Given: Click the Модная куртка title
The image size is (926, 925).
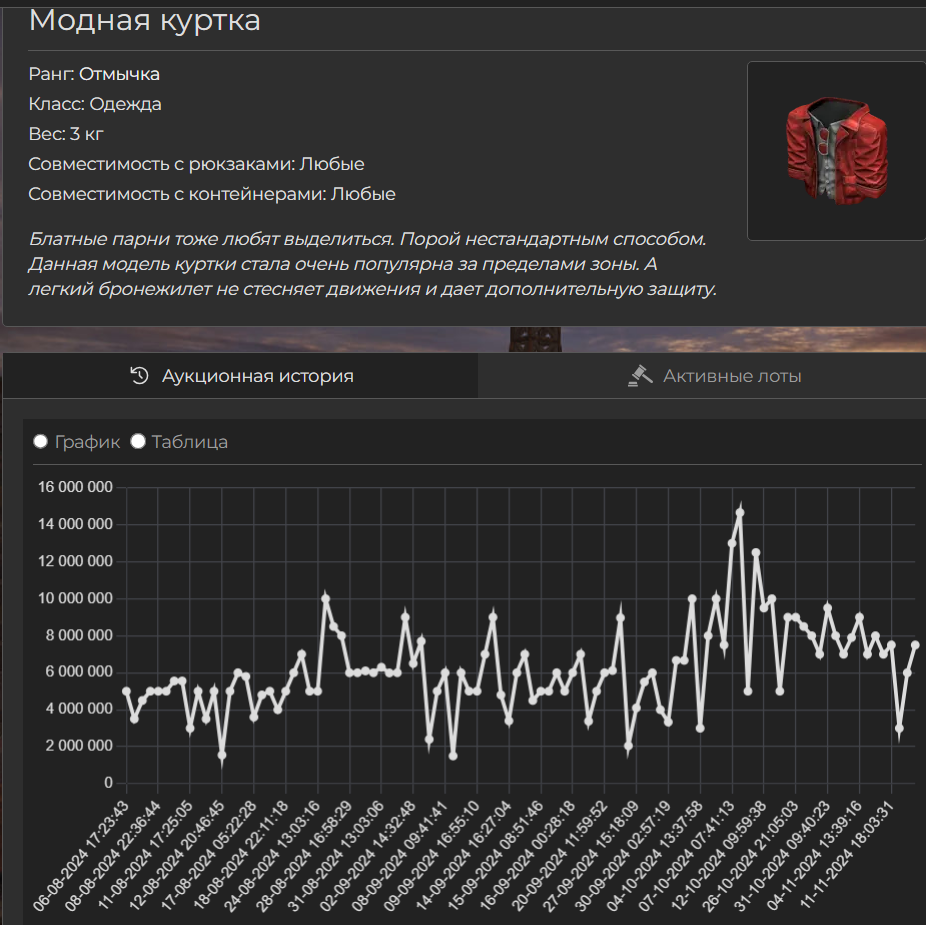Looking at the screenshot, I should pos(145,21).
